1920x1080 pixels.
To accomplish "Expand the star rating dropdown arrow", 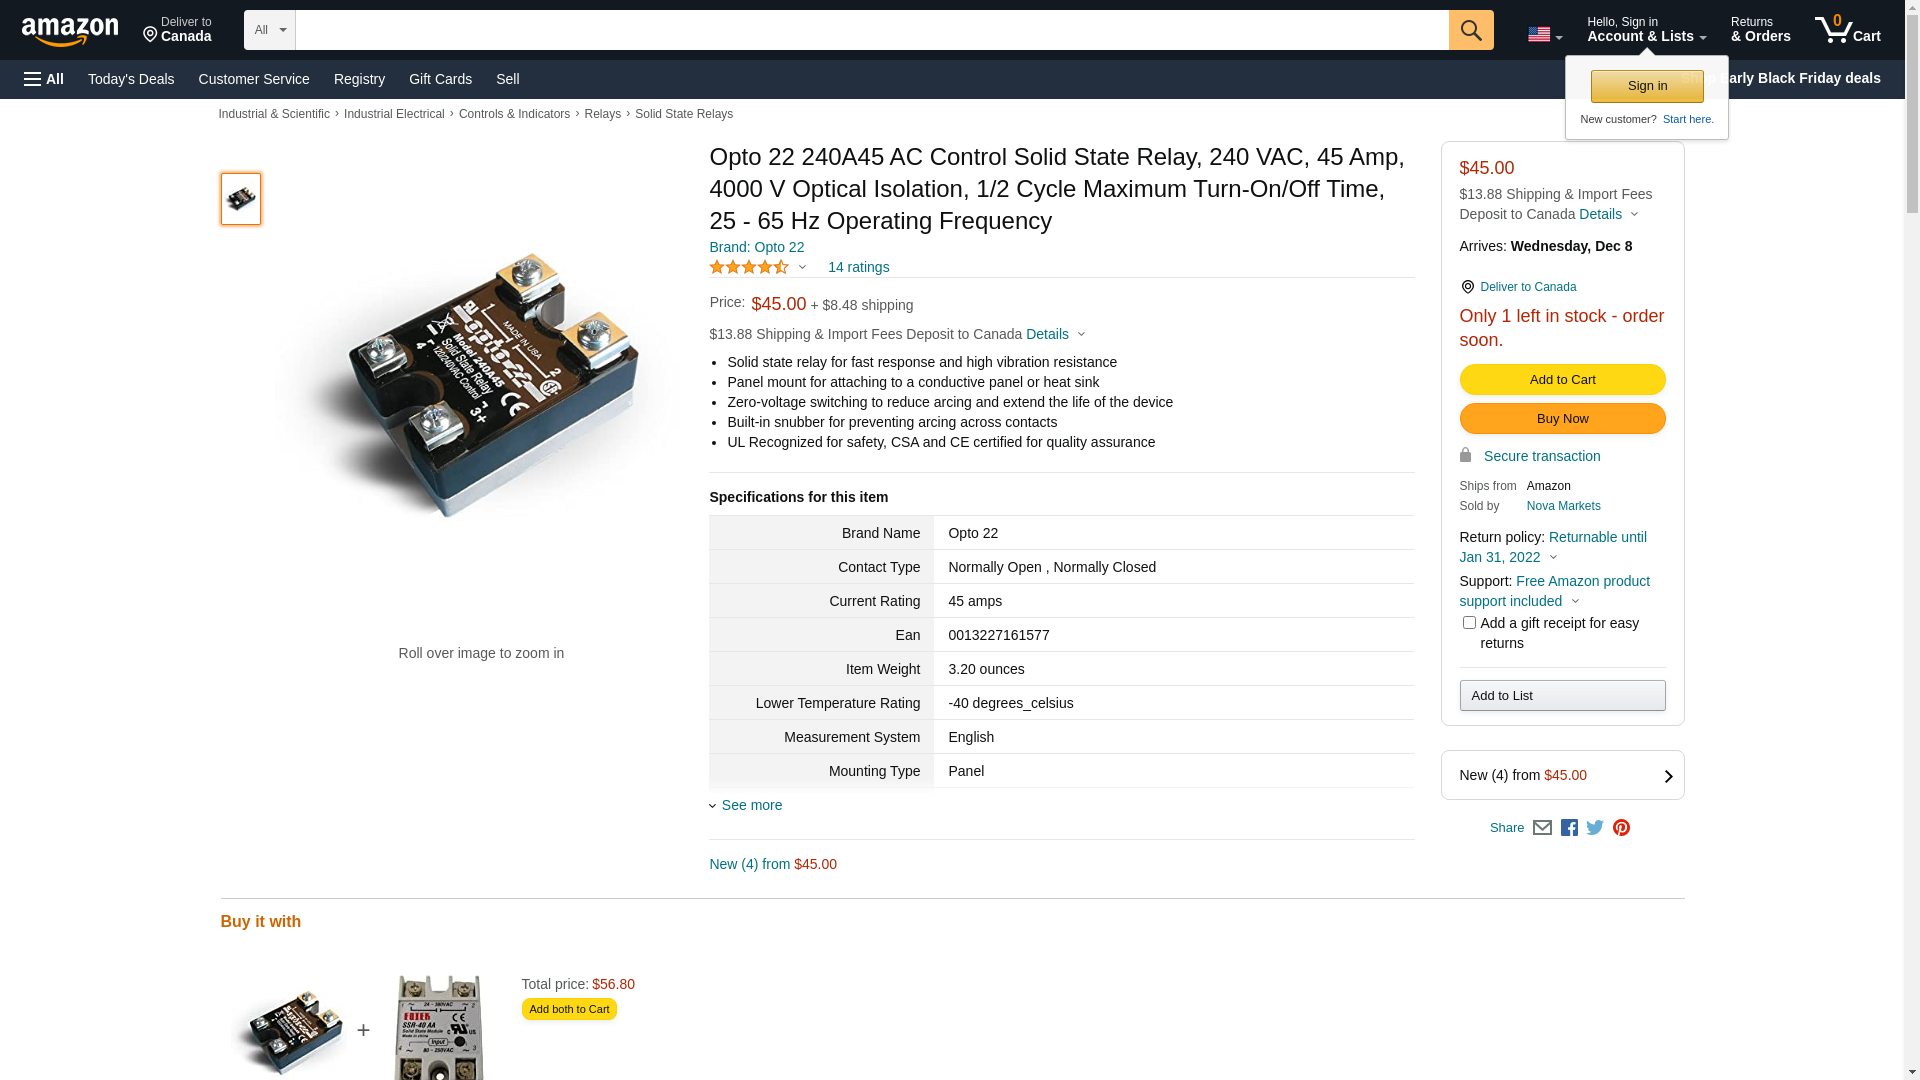I will click(x=802, y=267).
